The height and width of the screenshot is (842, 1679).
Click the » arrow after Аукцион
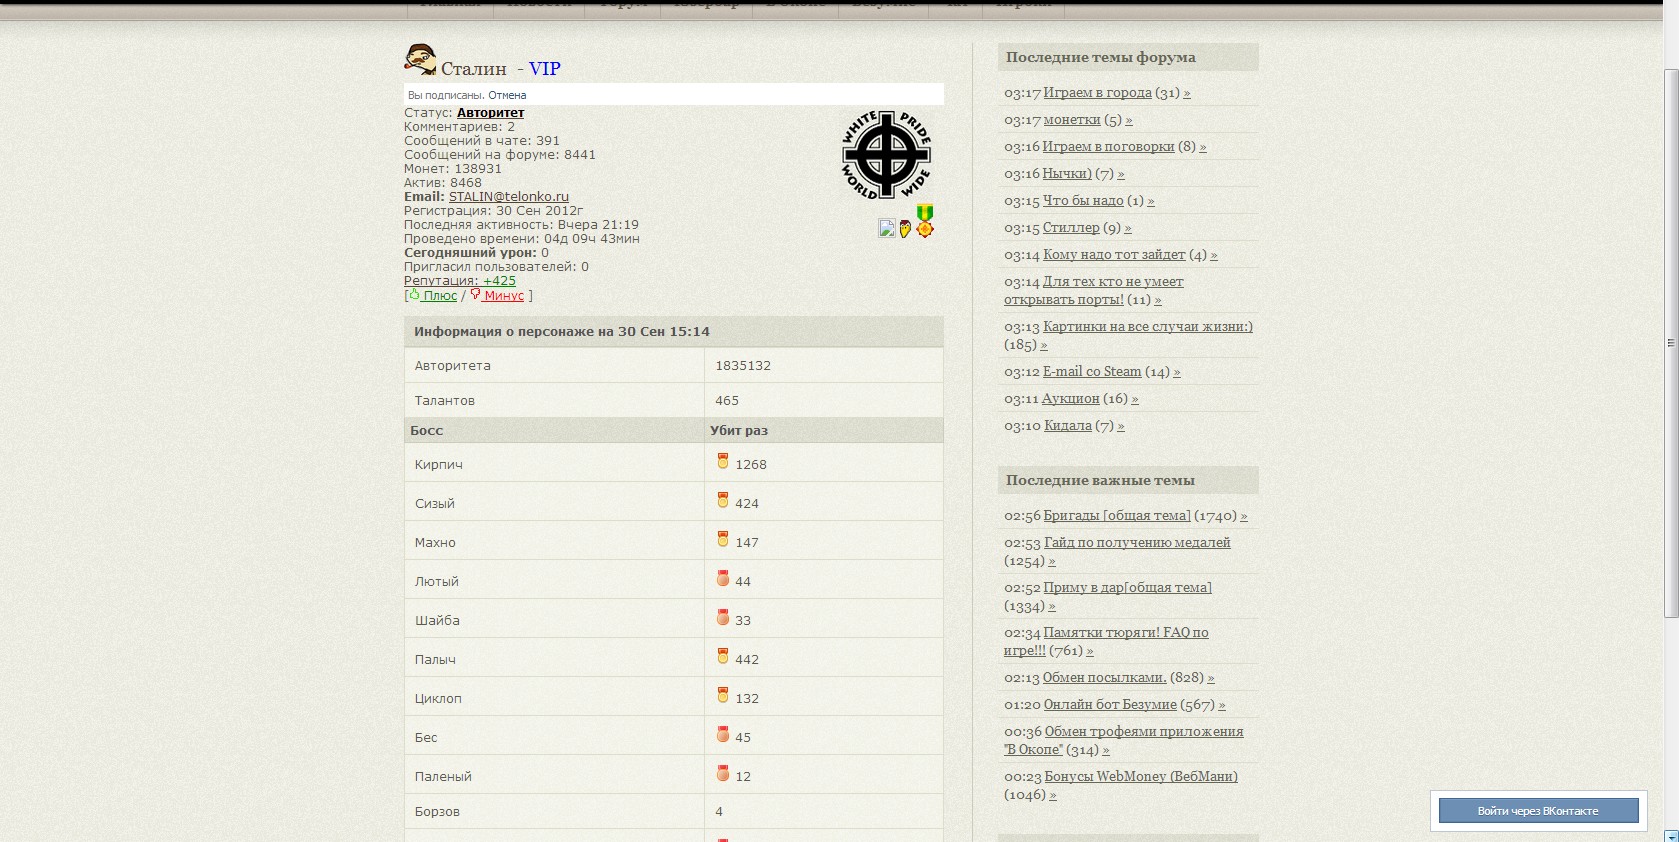click(x=1135, y=399)
